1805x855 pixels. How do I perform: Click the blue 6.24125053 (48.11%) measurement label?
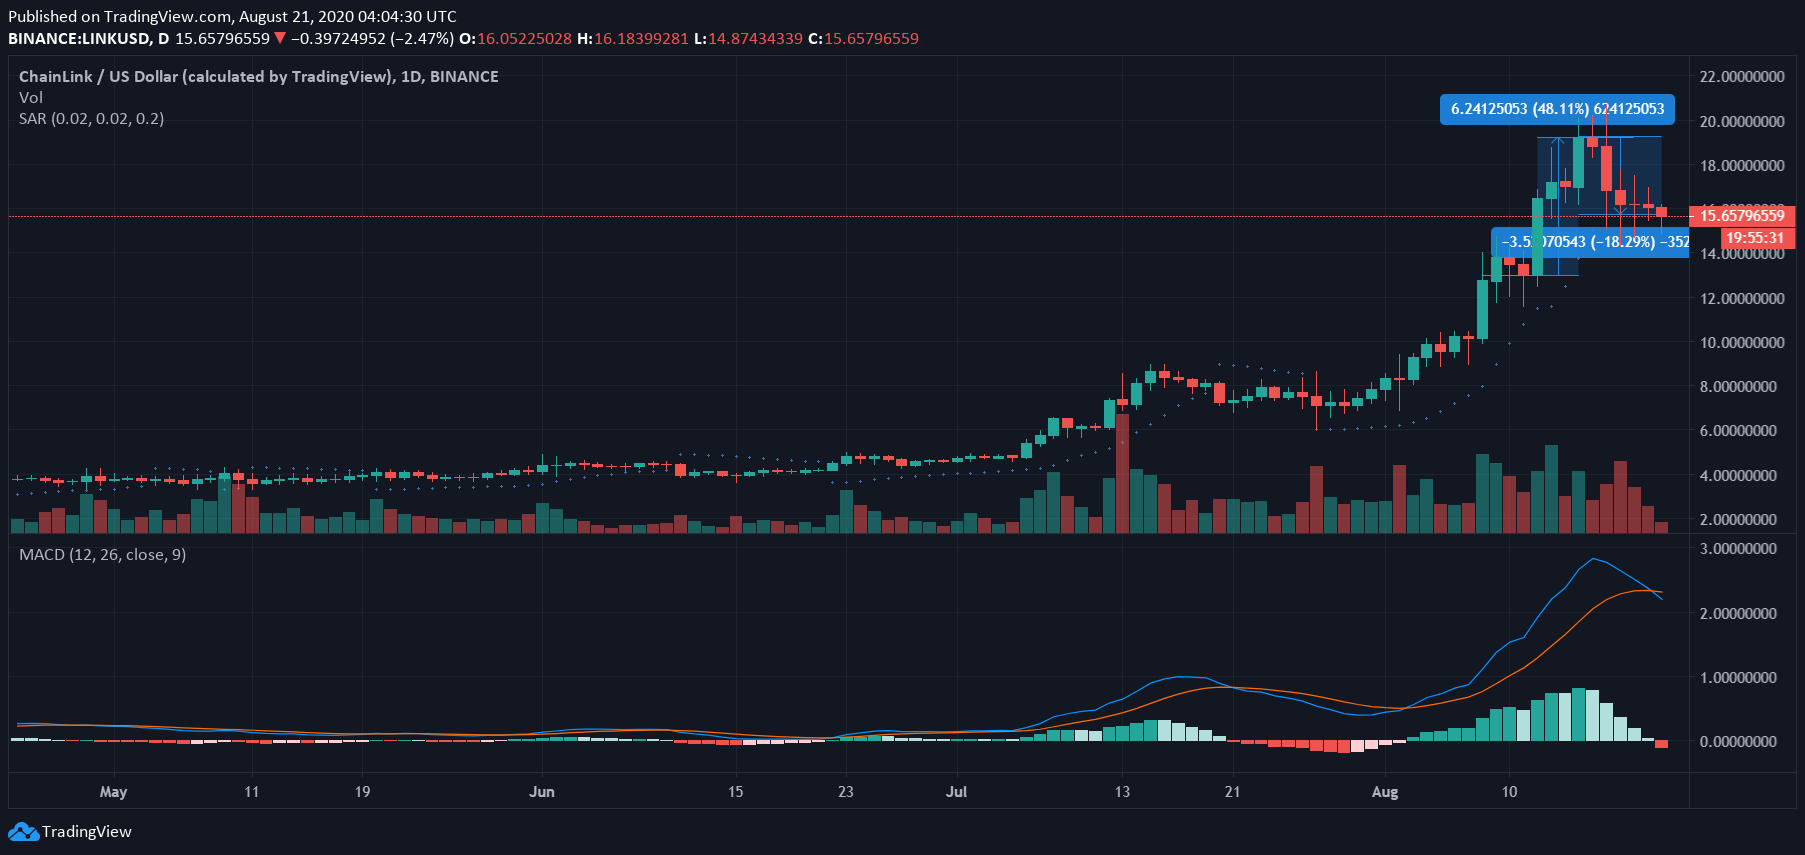tap(1557, 109)
